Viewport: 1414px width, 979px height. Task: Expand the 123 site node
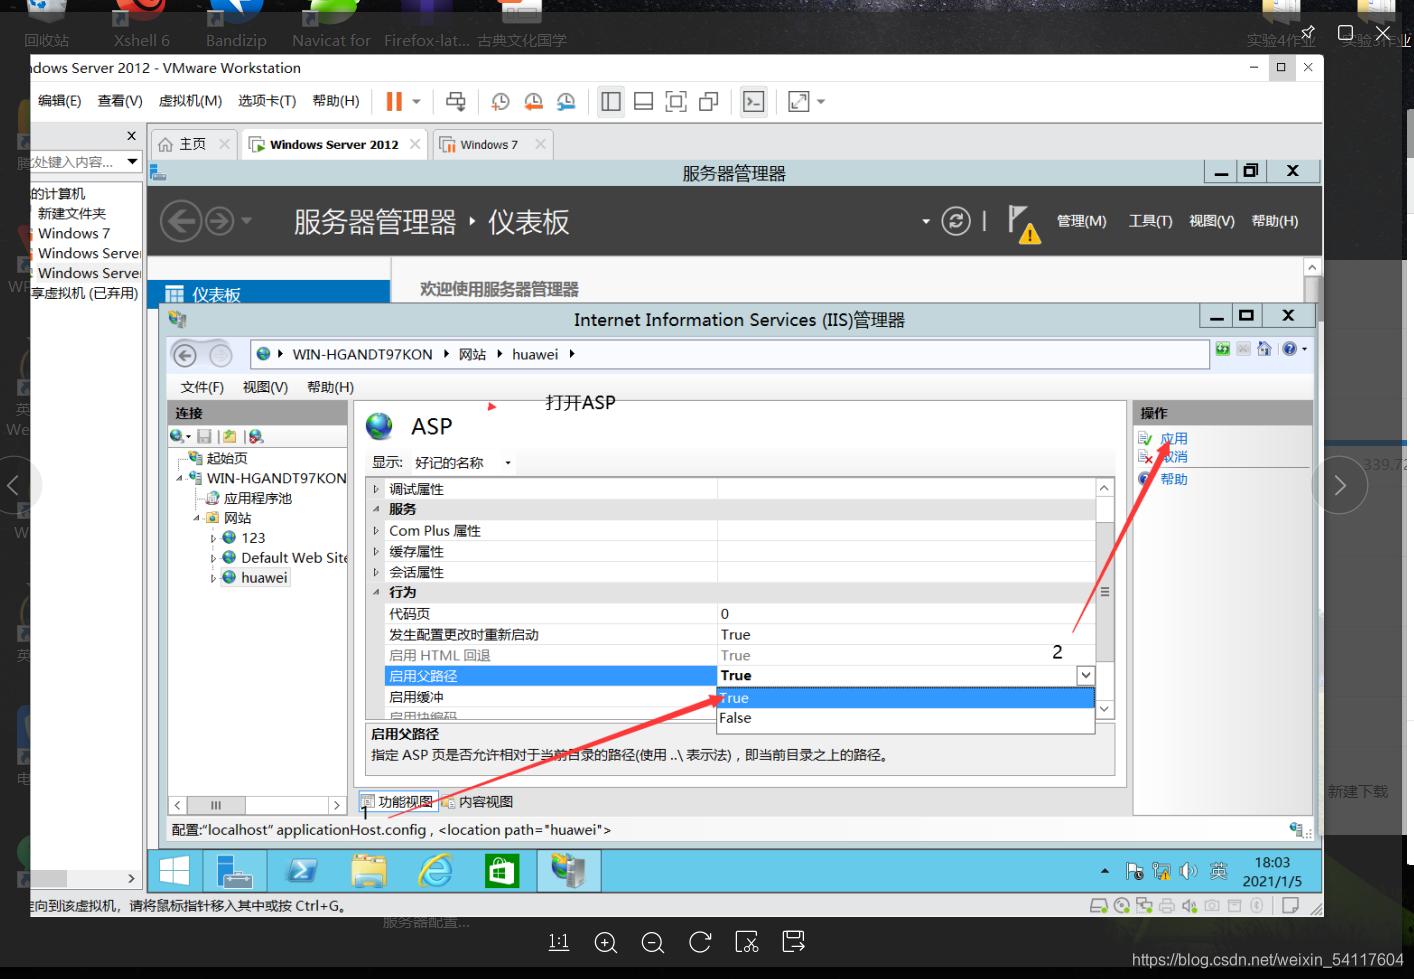[213, 538]
